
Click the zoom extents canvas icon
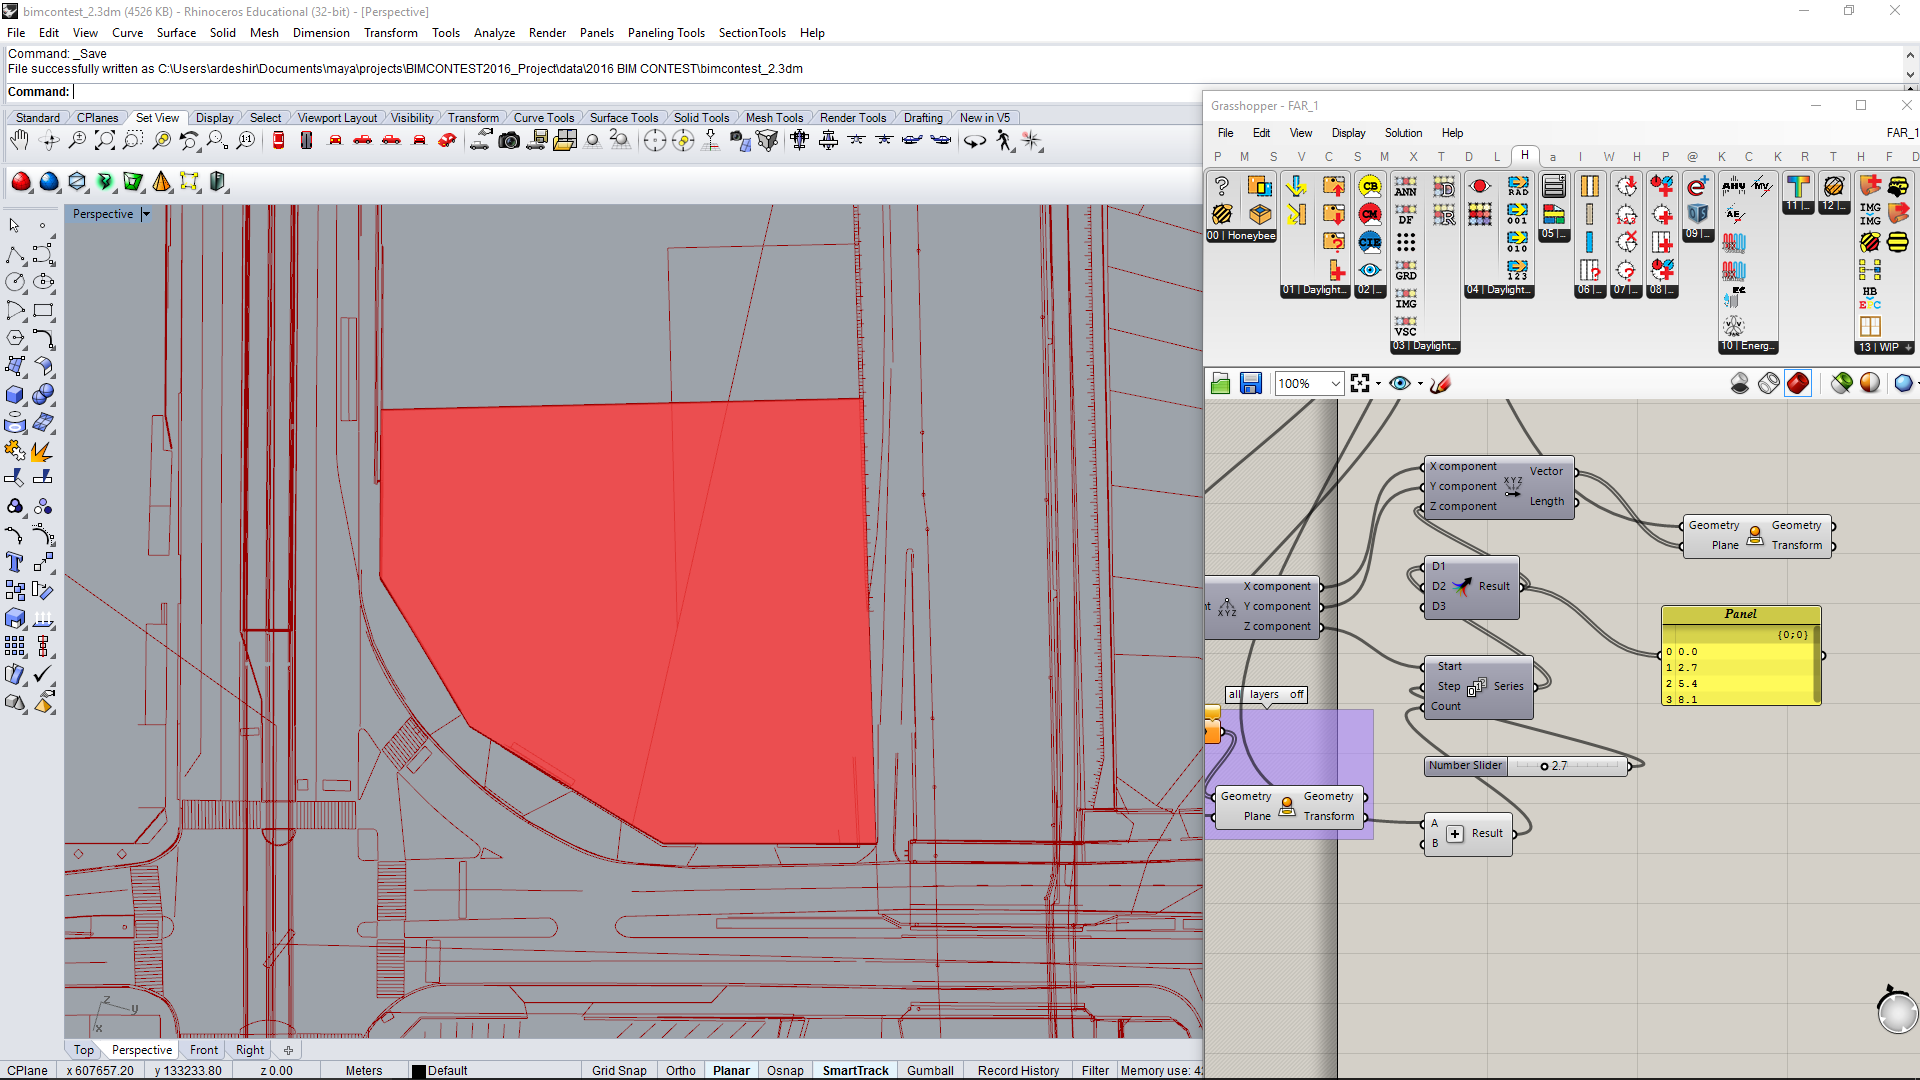1359,384
